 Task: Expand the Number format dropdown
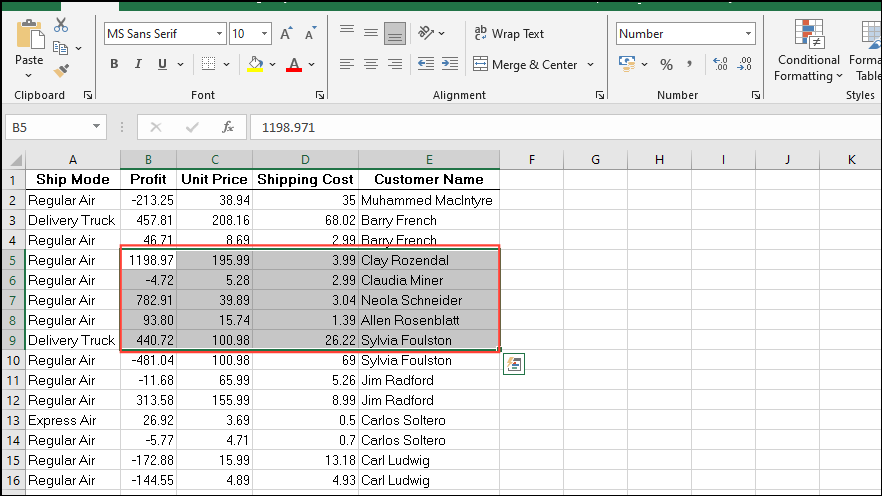pos(748,34)
